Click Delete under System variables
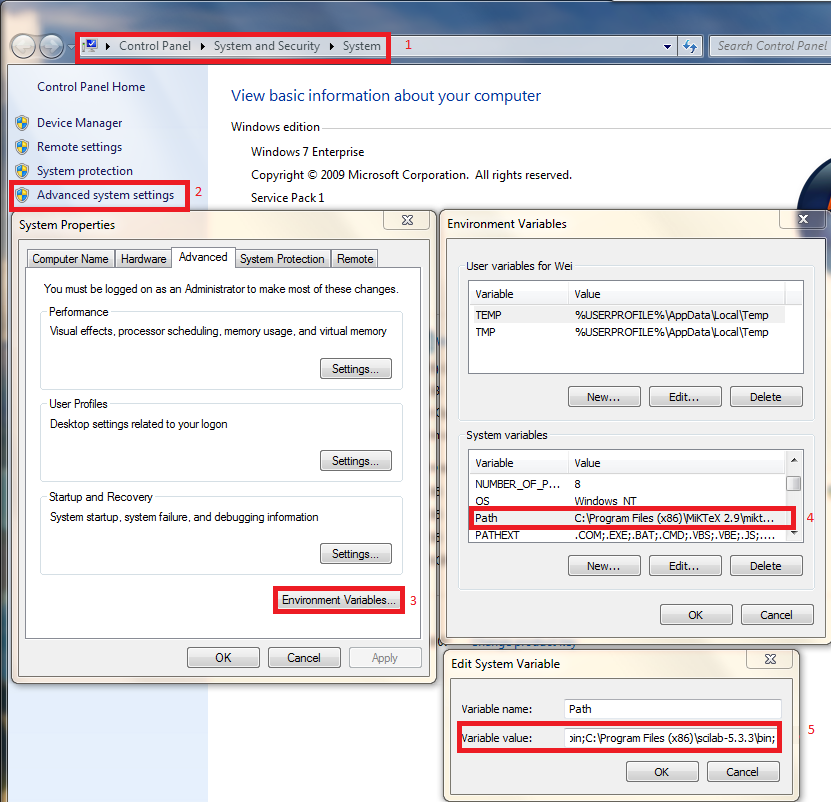 tap(766, 566)
